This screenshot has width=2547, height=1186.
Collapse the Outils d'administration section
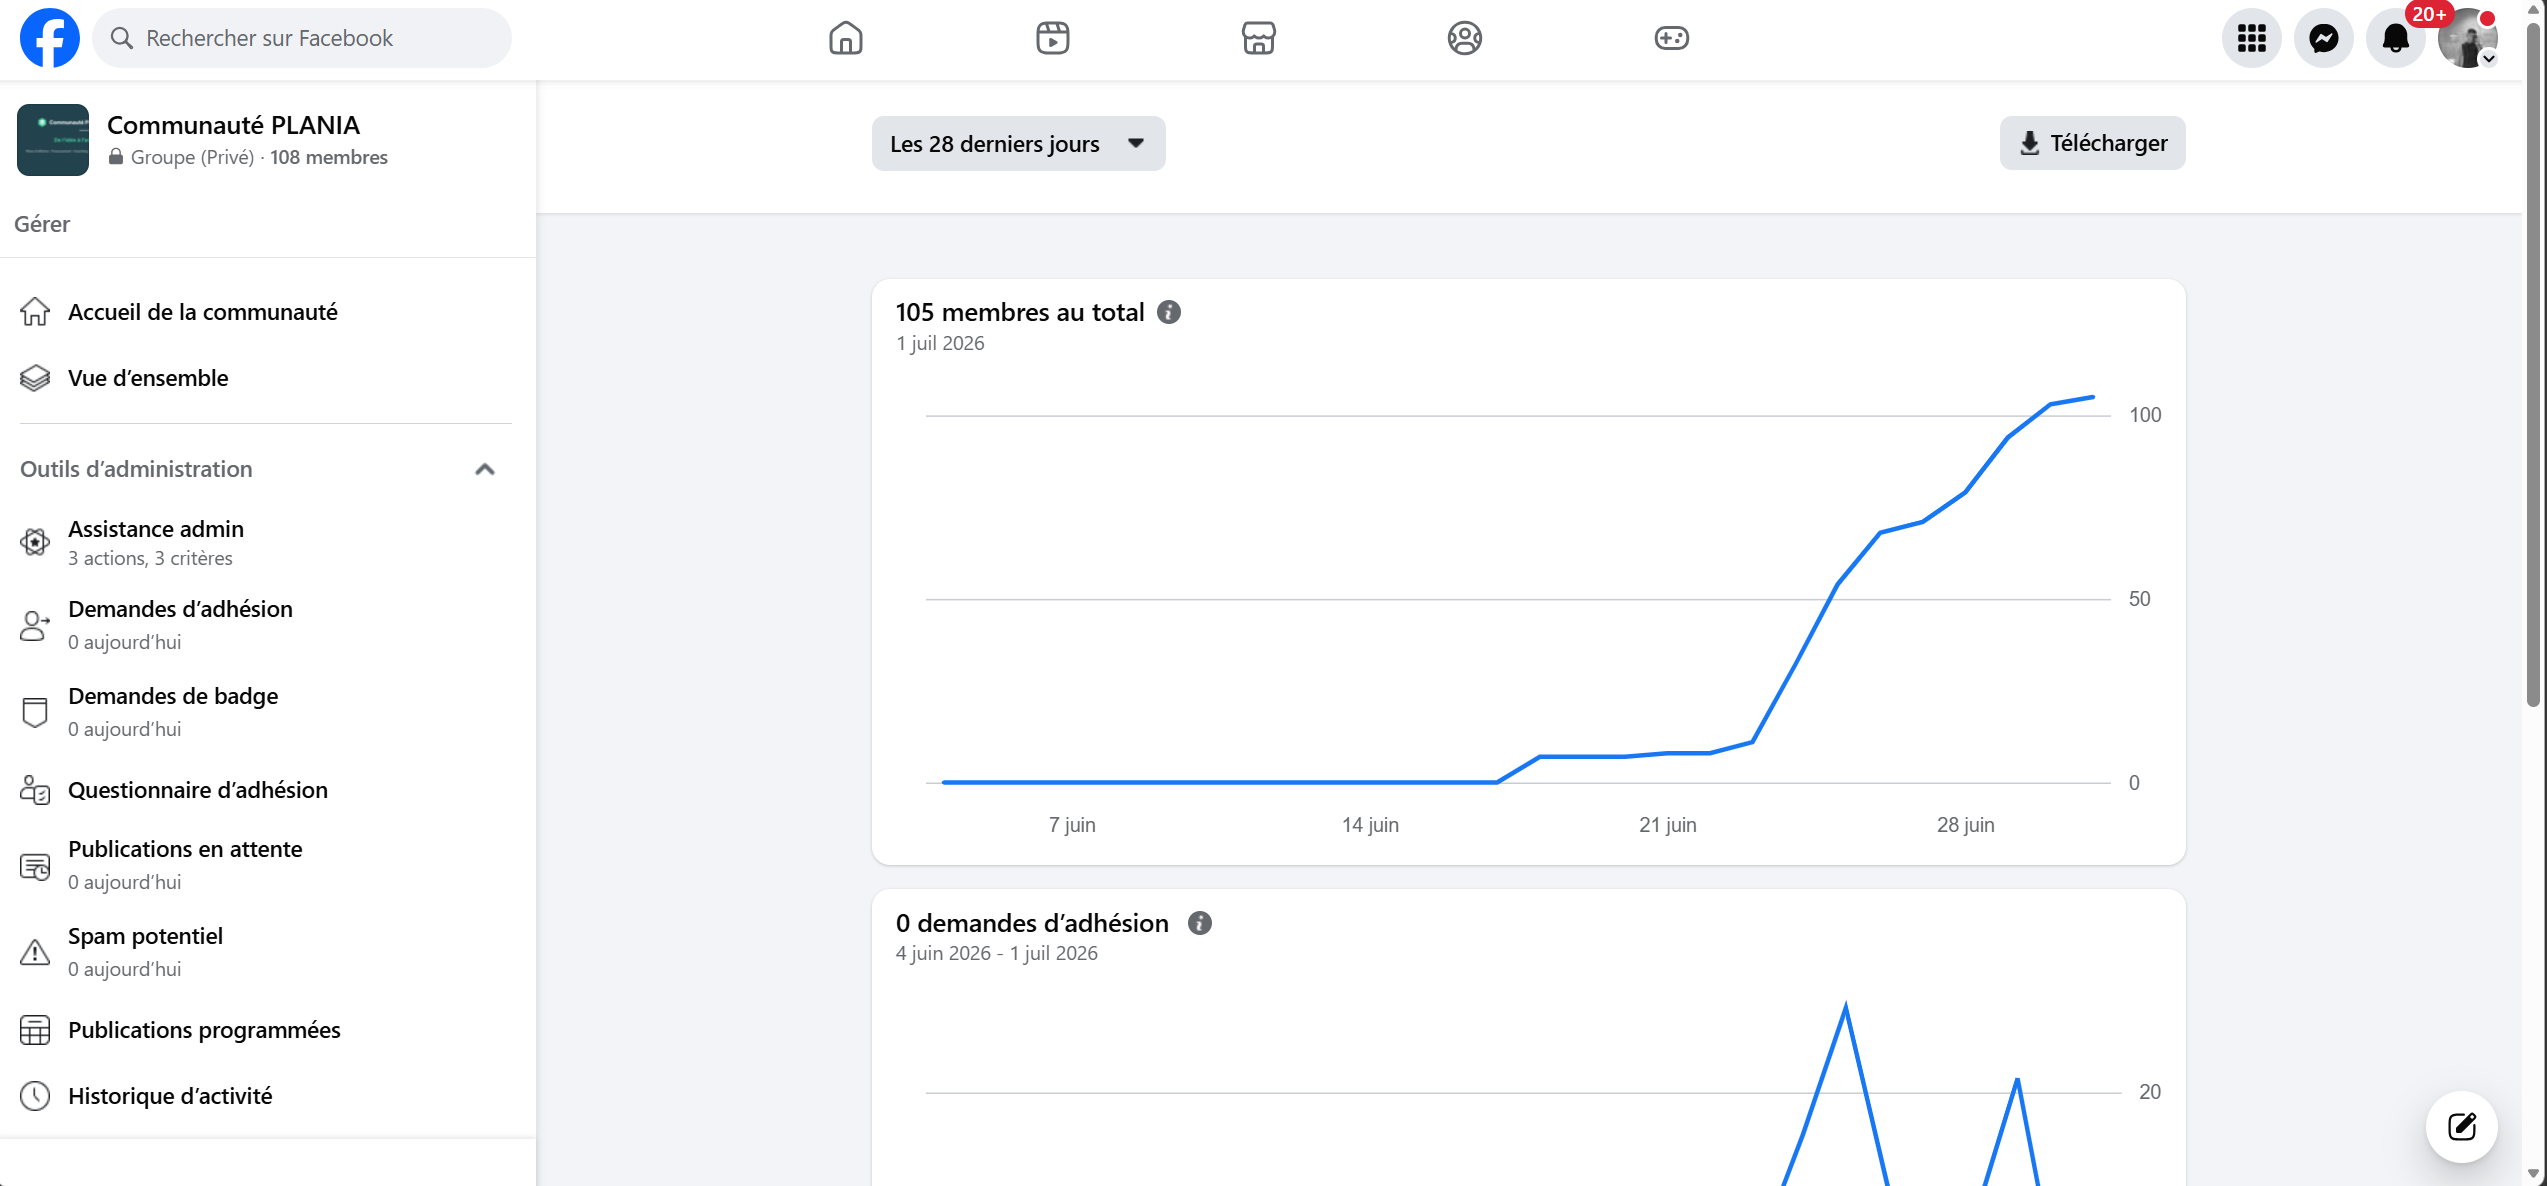[485, 469]
